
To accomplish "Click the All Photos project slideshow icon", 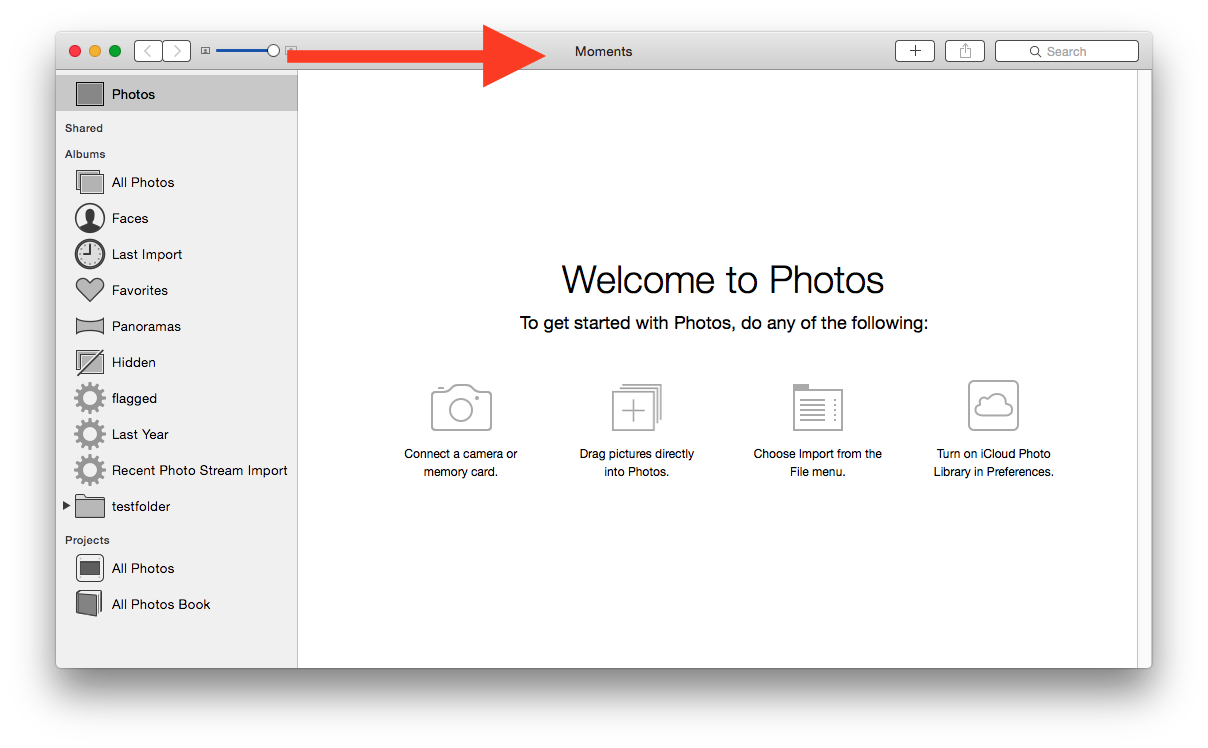I will coord(90,568).
